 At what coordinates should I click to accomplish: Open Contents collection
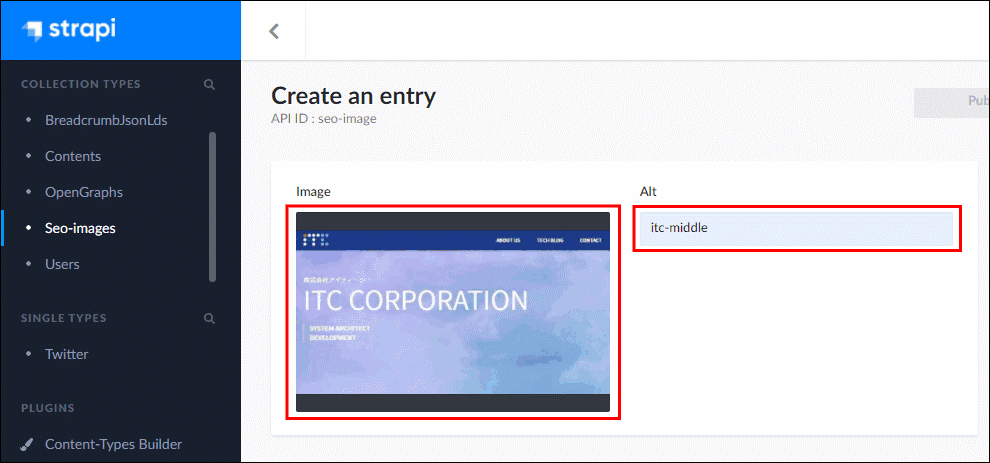(x=73, y=156)
